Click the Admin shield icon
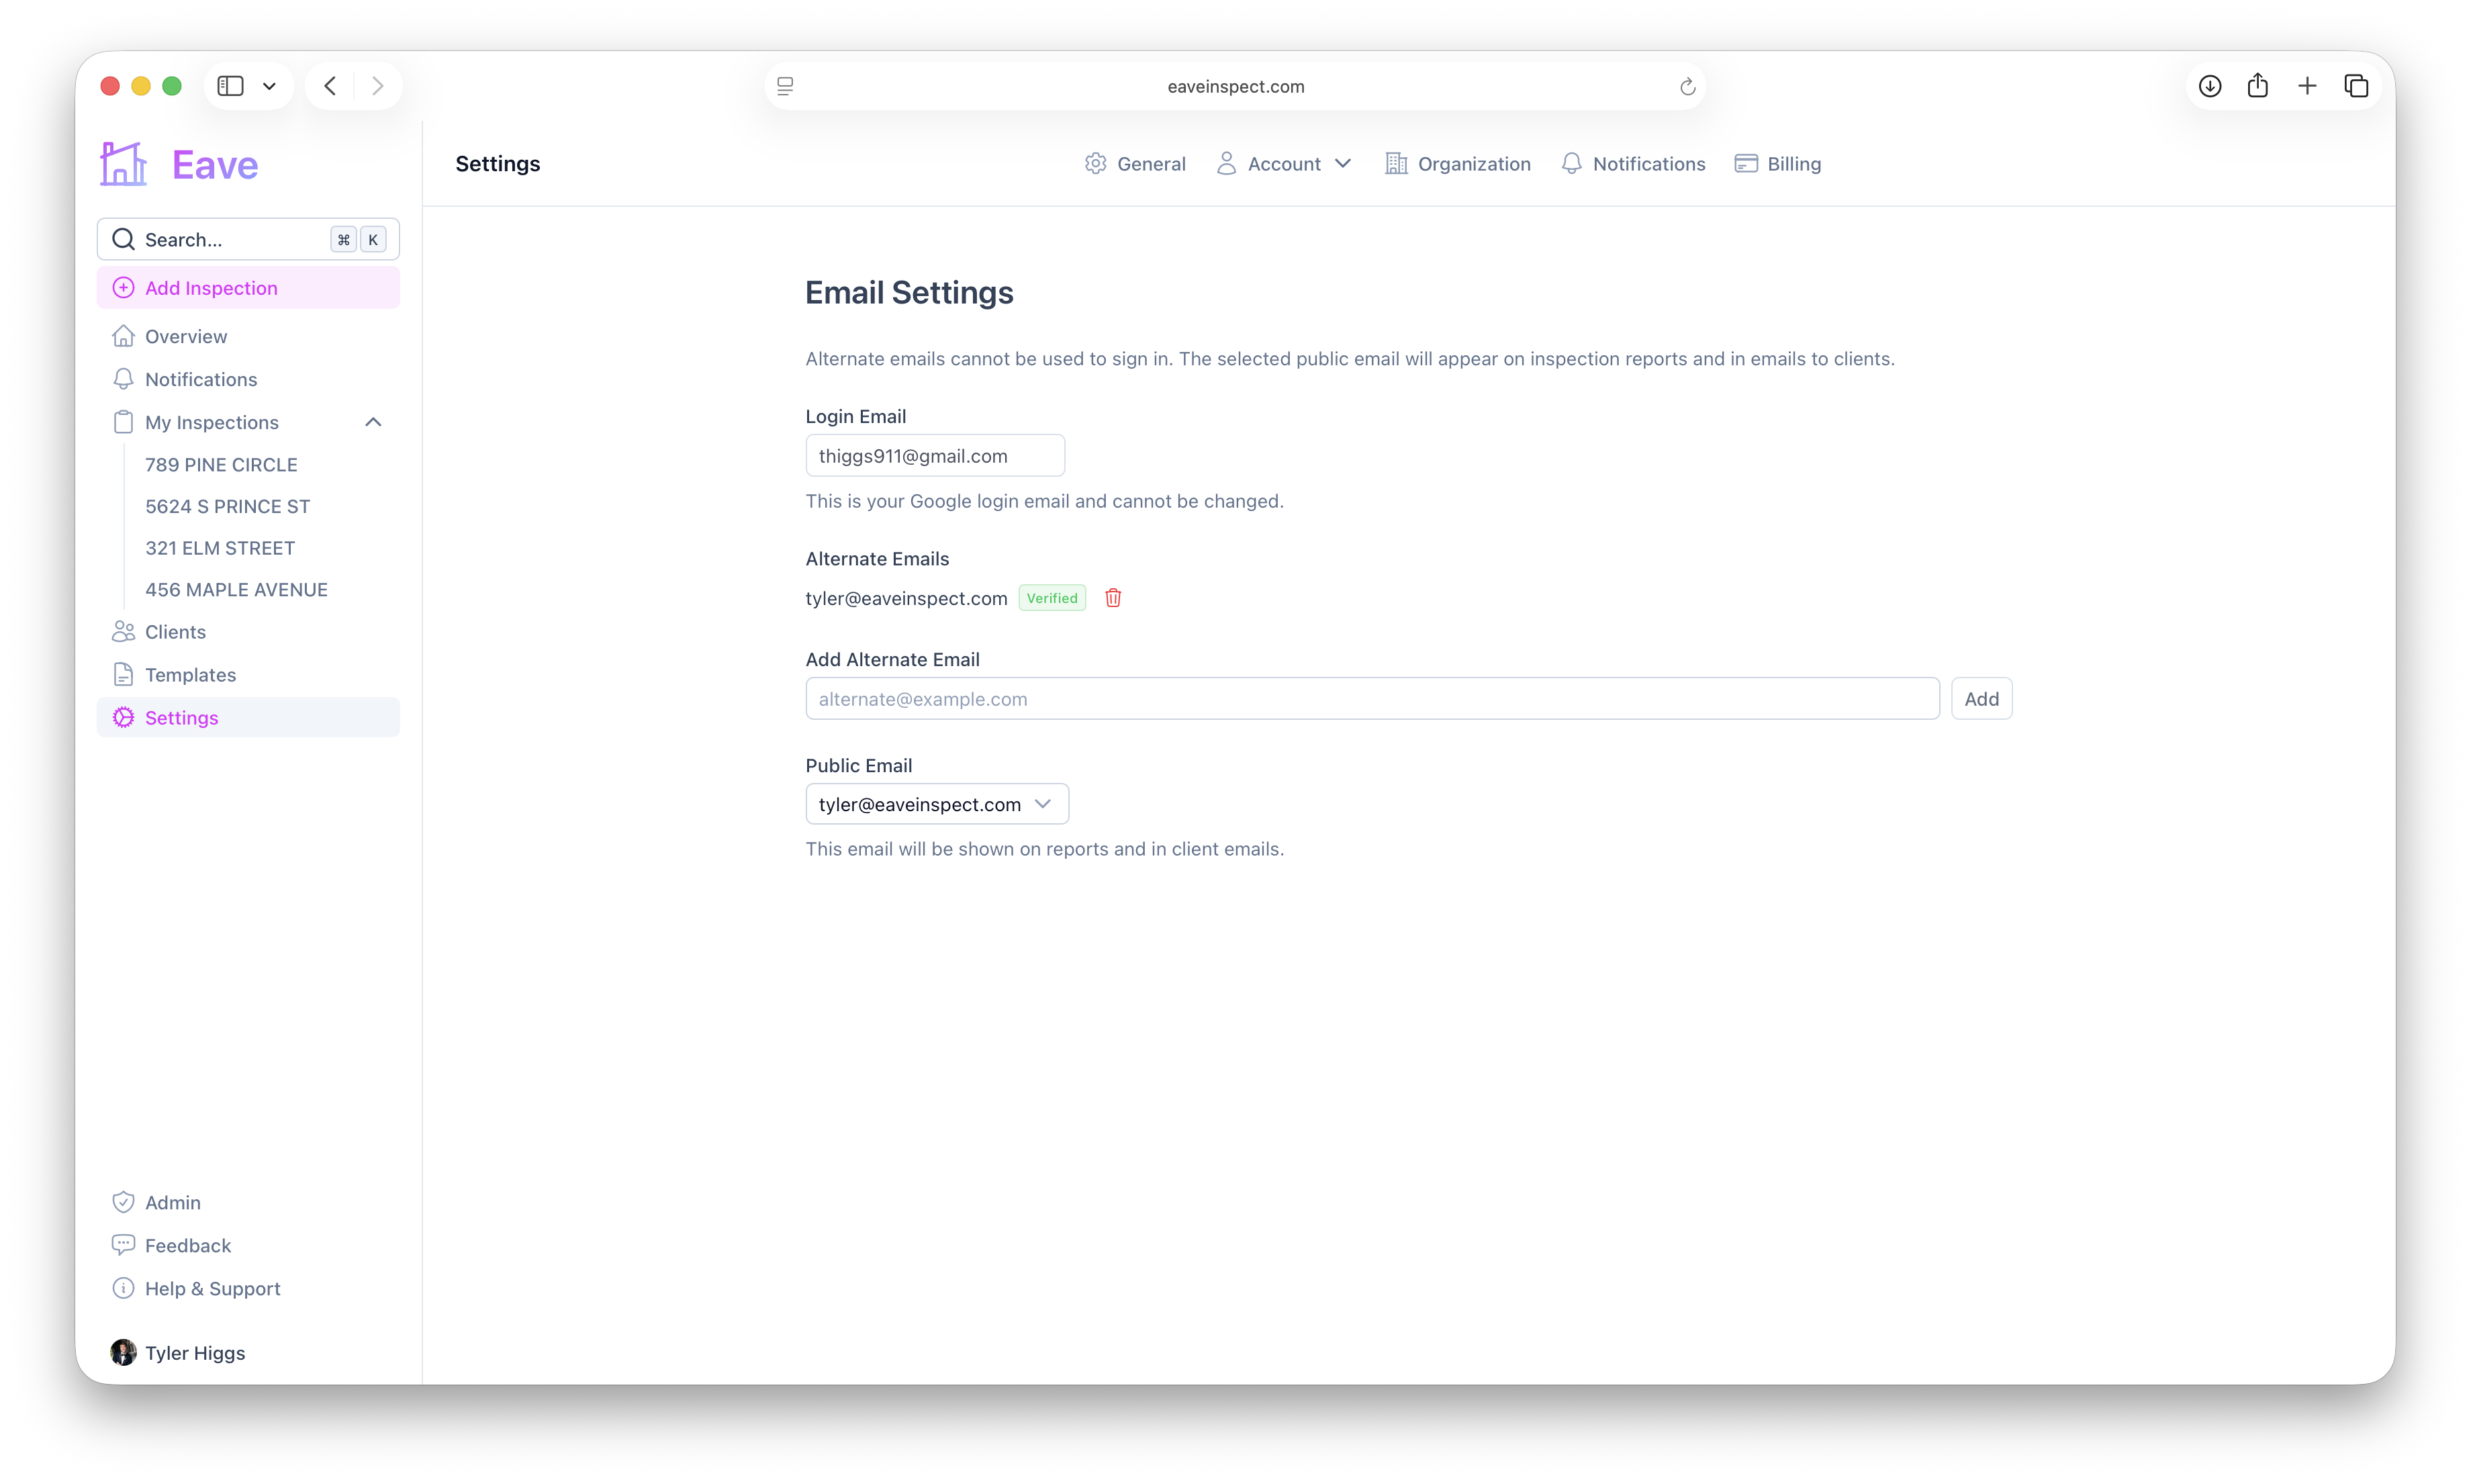The width and height of the screenshot is (2471, 1484). point(123,1202)
